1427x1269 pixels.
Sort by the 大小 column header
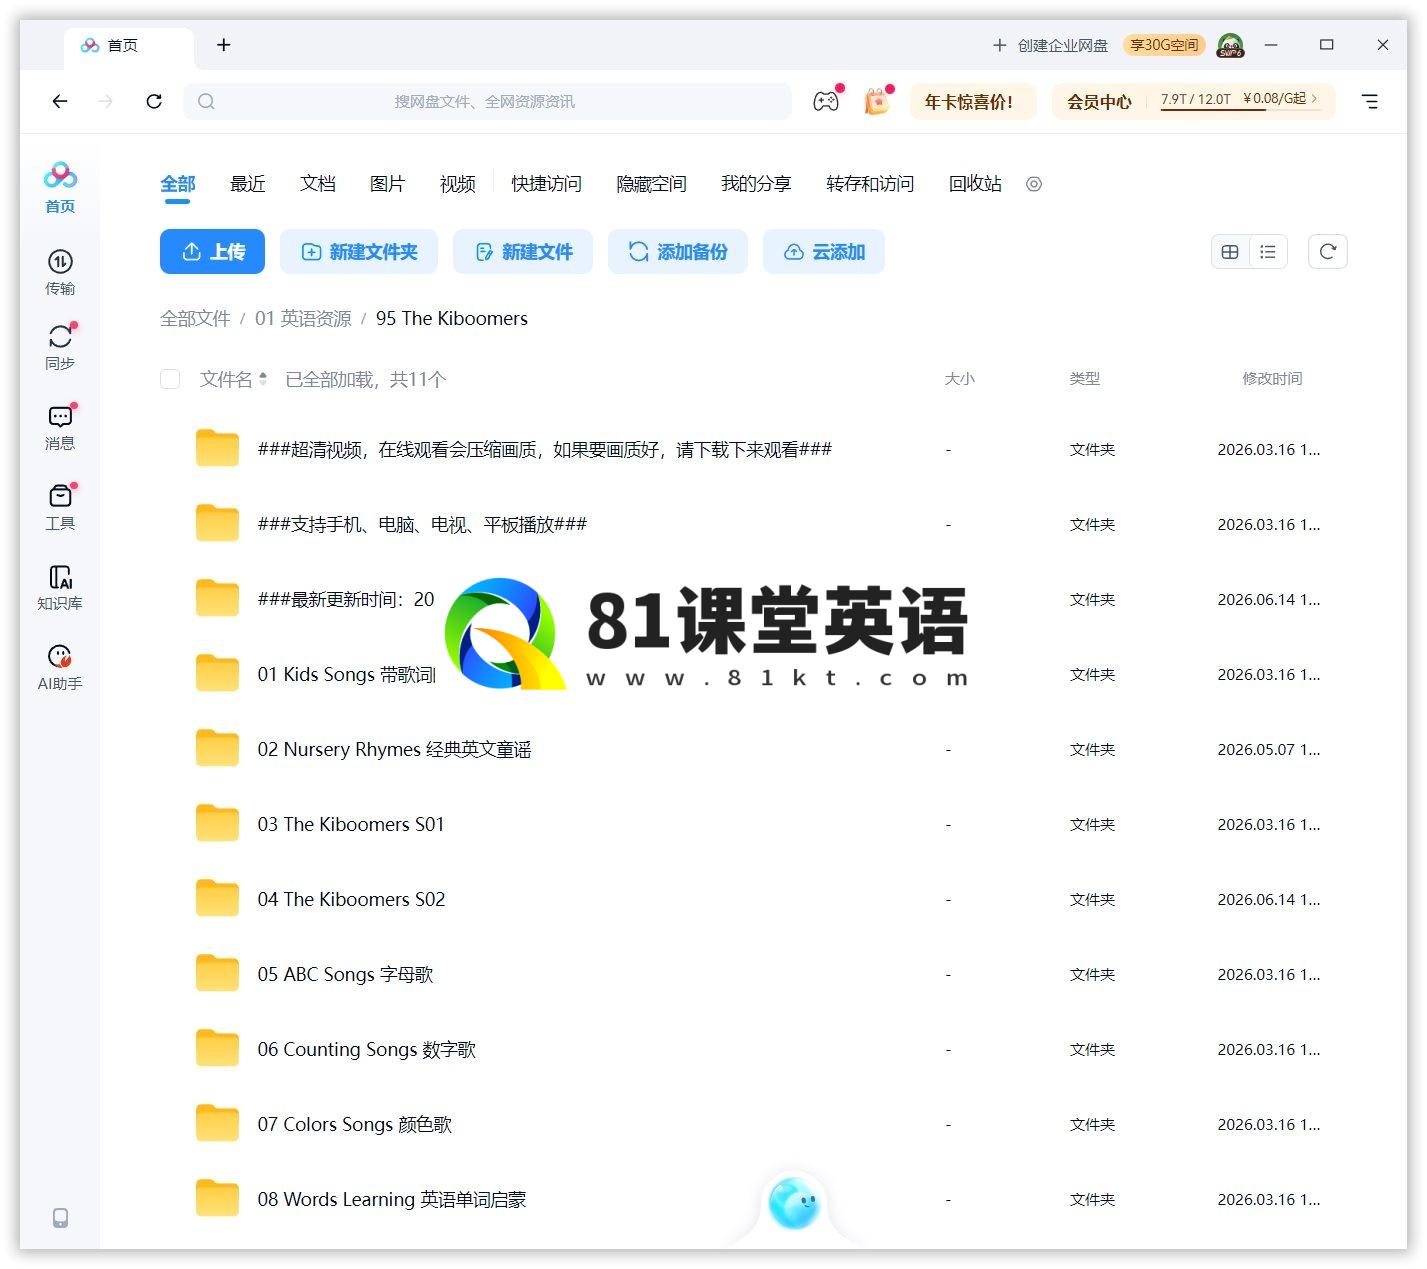coord(960,379)
